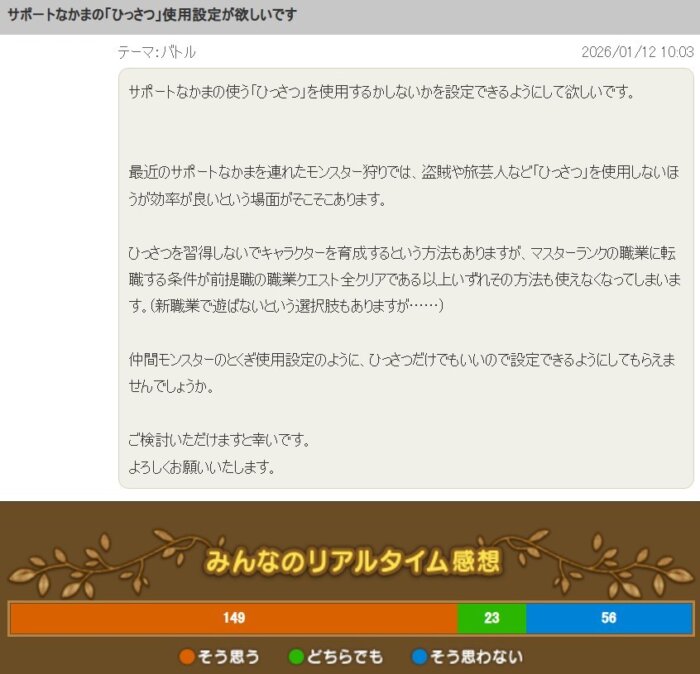The image size is (700, 674).
Task: Click the green bar segment showing 23
Action: click(x=491, y=618)
